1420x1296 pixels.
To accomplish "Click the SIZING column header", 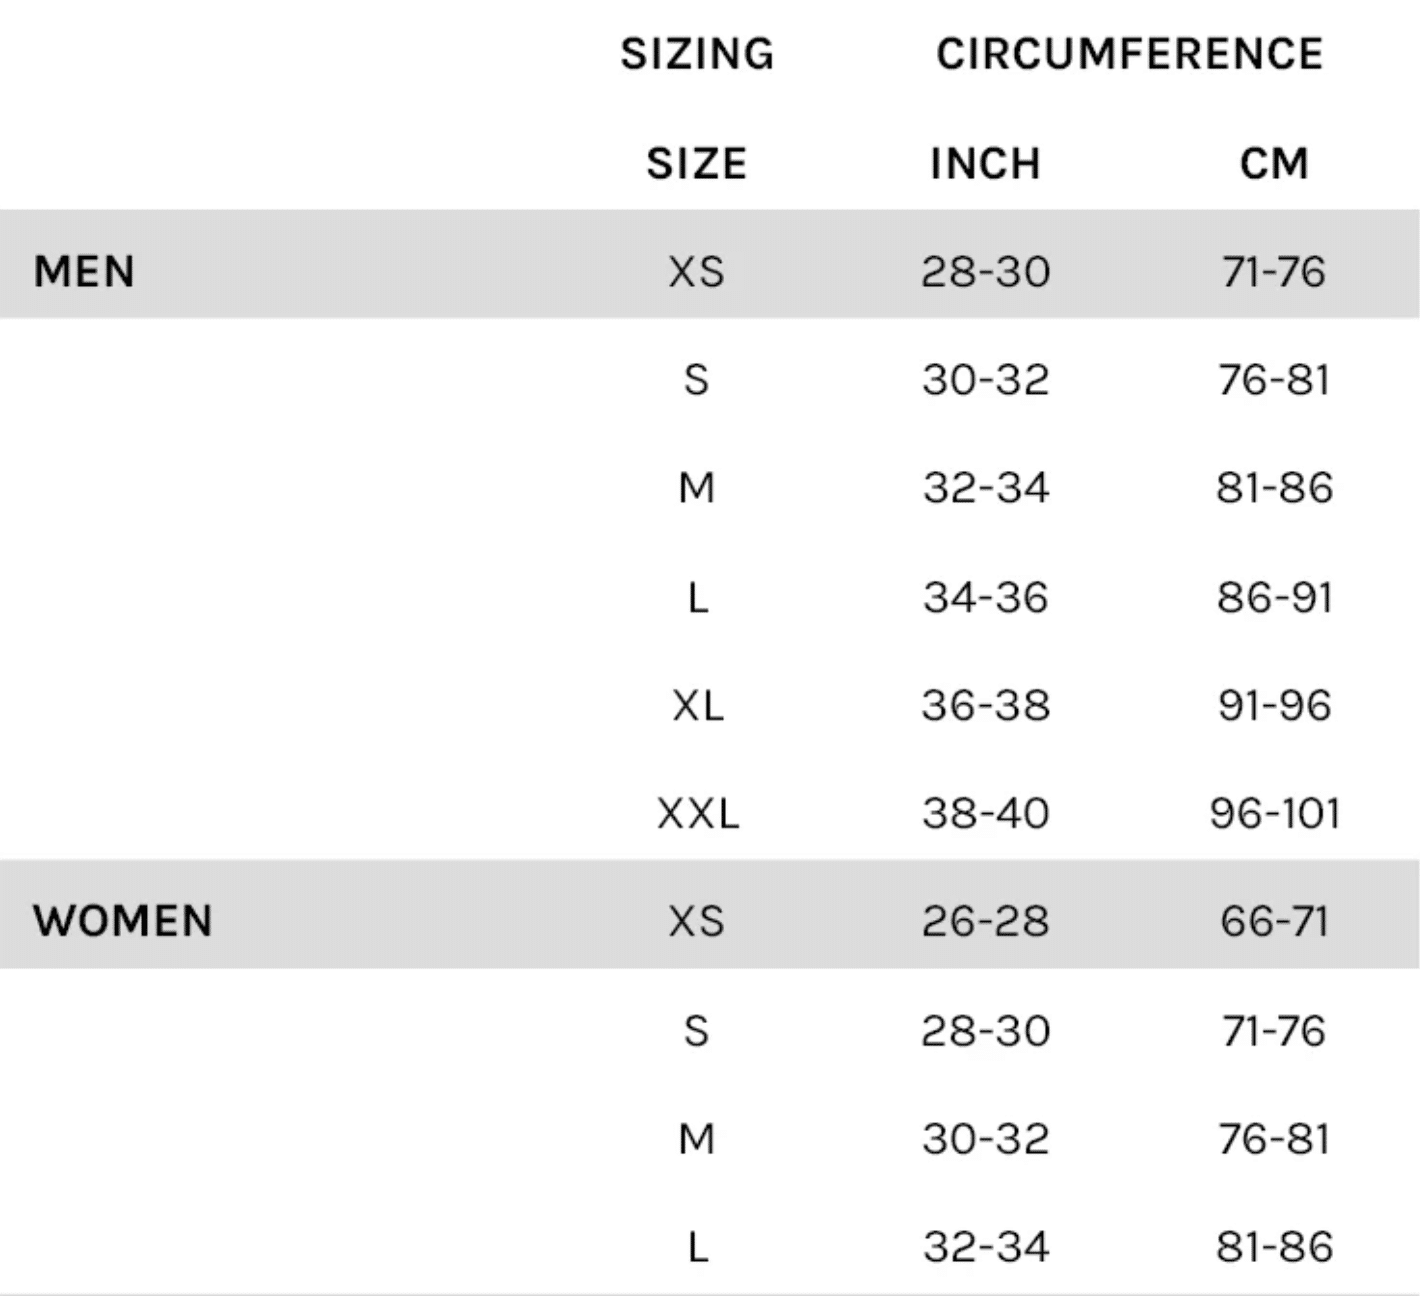I will [x=697, y=54].
